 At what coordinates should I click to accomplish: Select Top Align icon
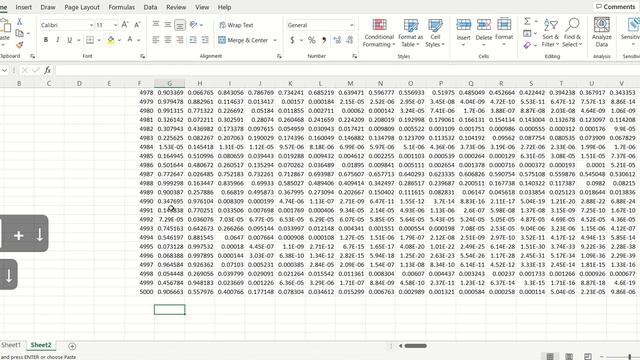click(x=156, y=24)
